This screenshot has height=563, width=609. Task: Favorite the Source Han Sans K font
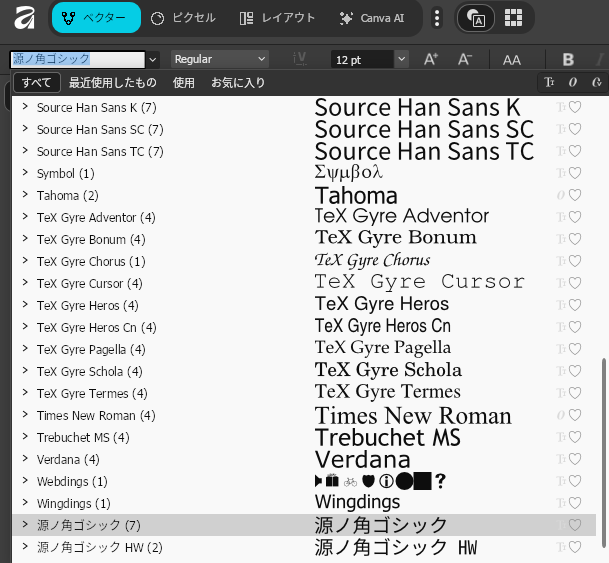click(575, 107)
